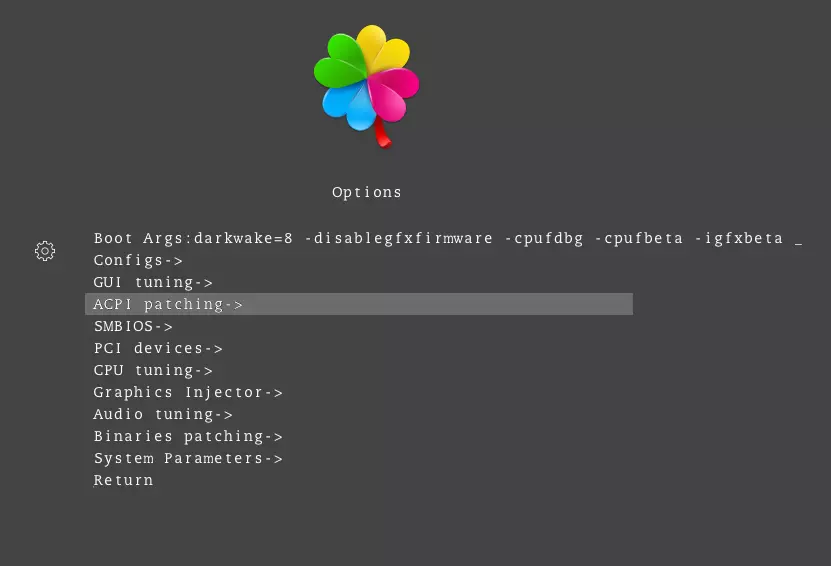Open the SMBIOS submenu

tap(133, 327)
